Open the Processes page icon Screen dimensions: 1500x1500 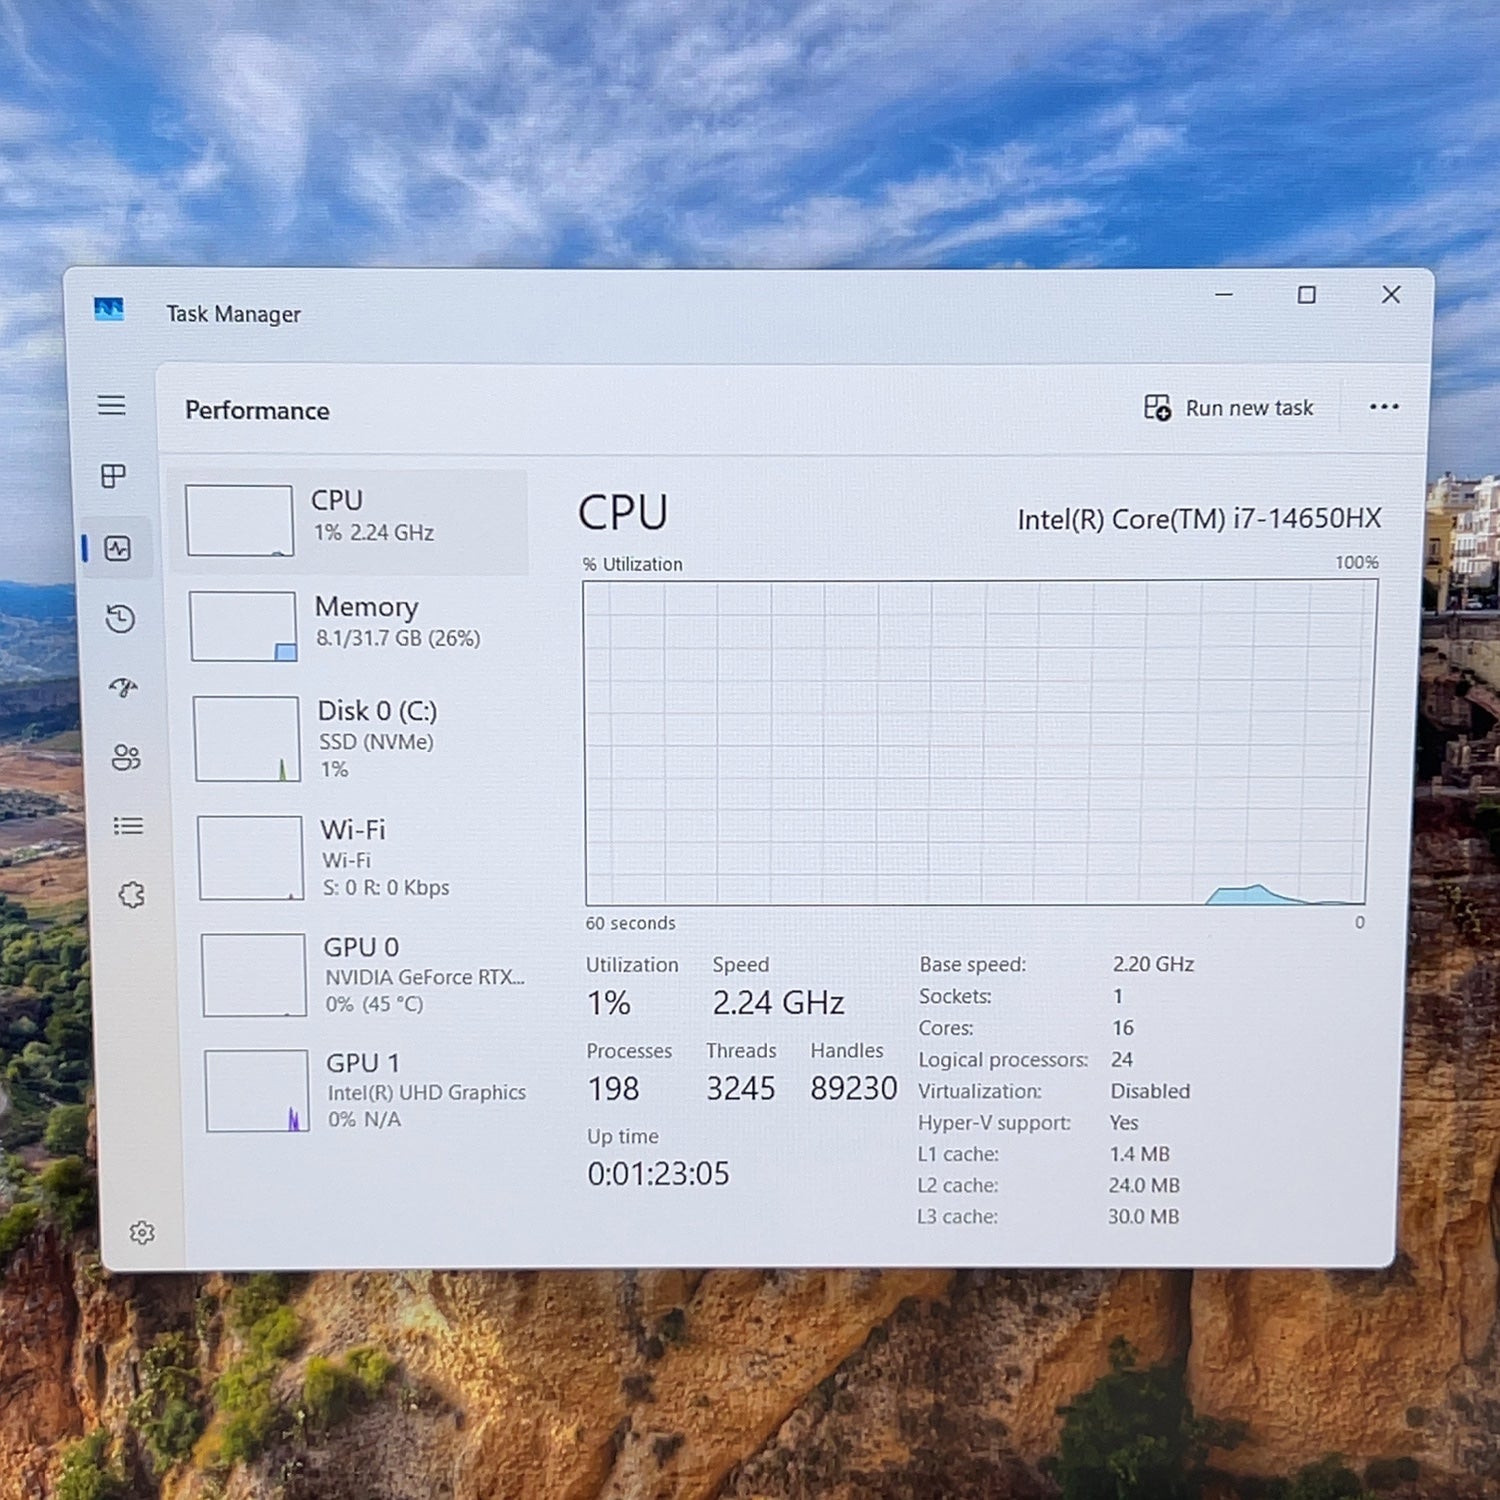coord(114,475)
